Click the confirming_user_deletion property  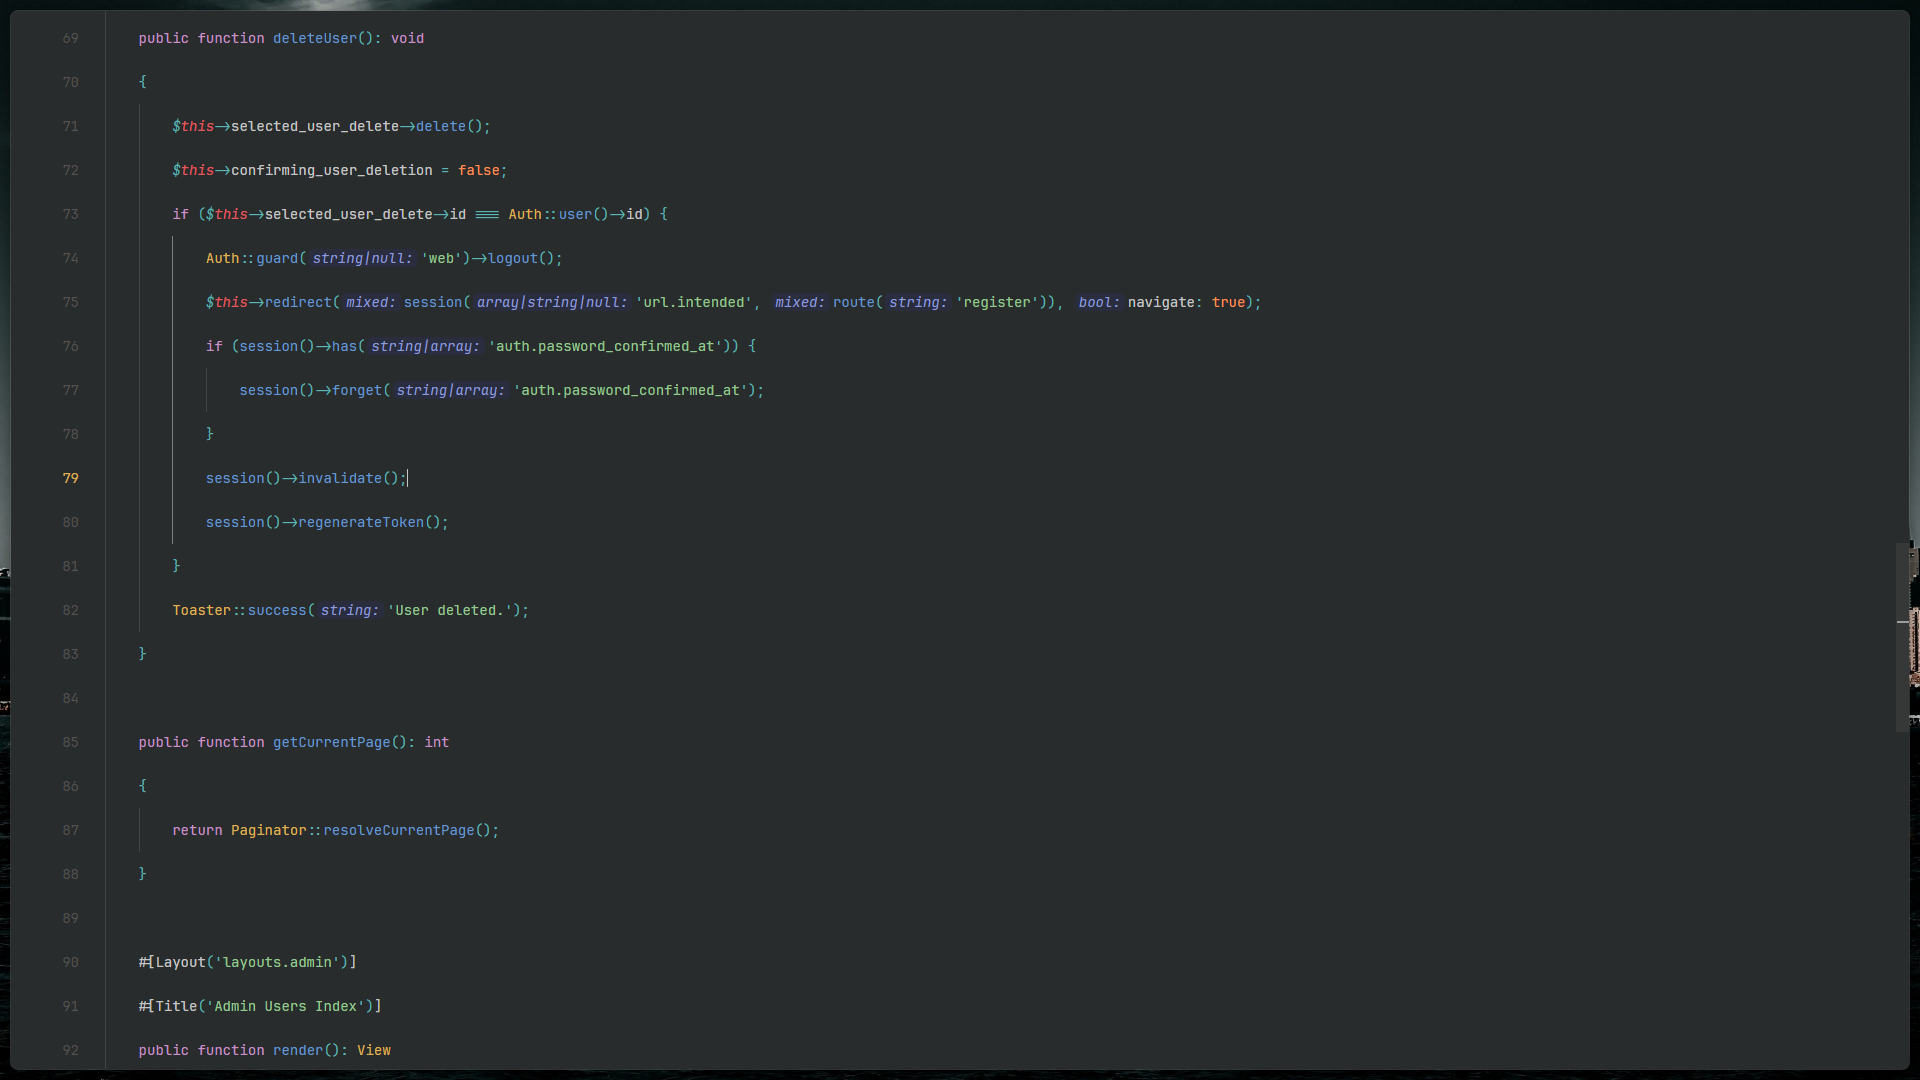point(331,170)
